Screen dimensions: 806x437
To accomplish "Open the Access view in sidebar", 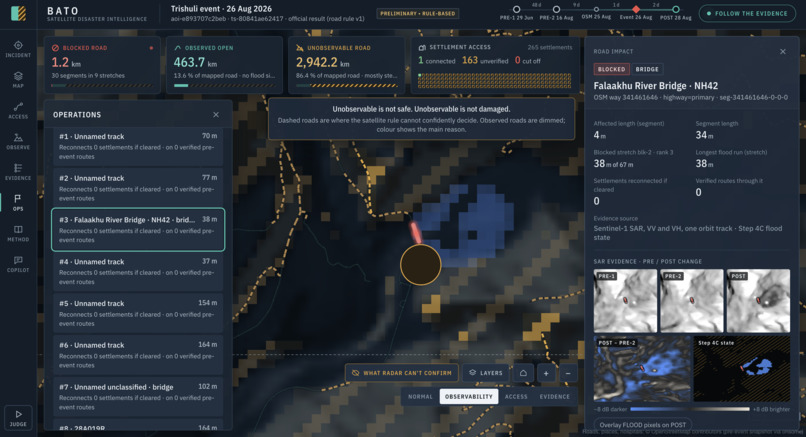I will pyautogui.click(x=18, y=110).
